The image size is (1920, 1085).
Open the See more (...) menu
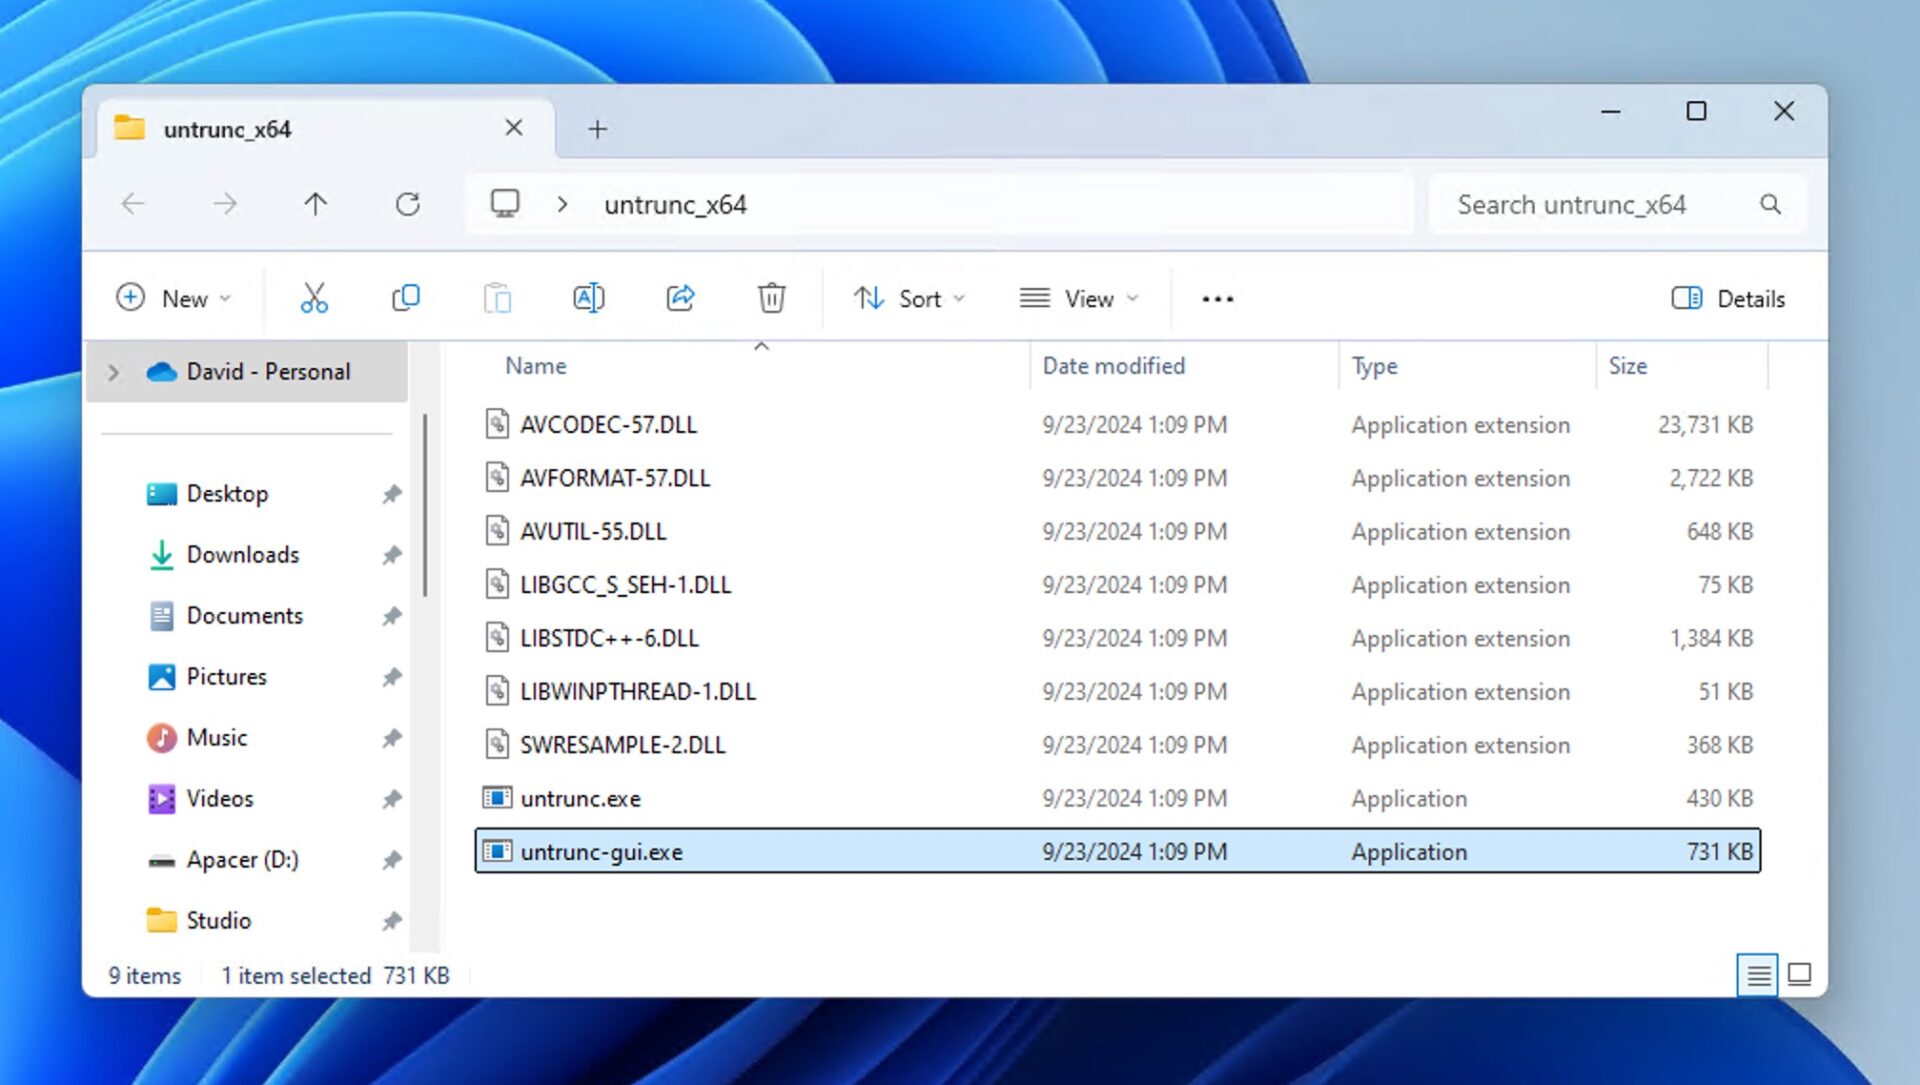click(1216, 298)
